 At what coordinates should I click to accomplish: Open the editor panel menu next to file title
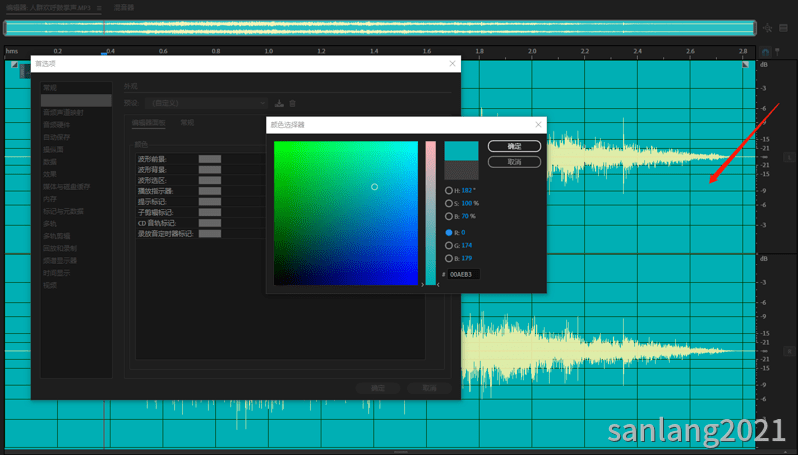pyautogui.click(x=99, y=8)
